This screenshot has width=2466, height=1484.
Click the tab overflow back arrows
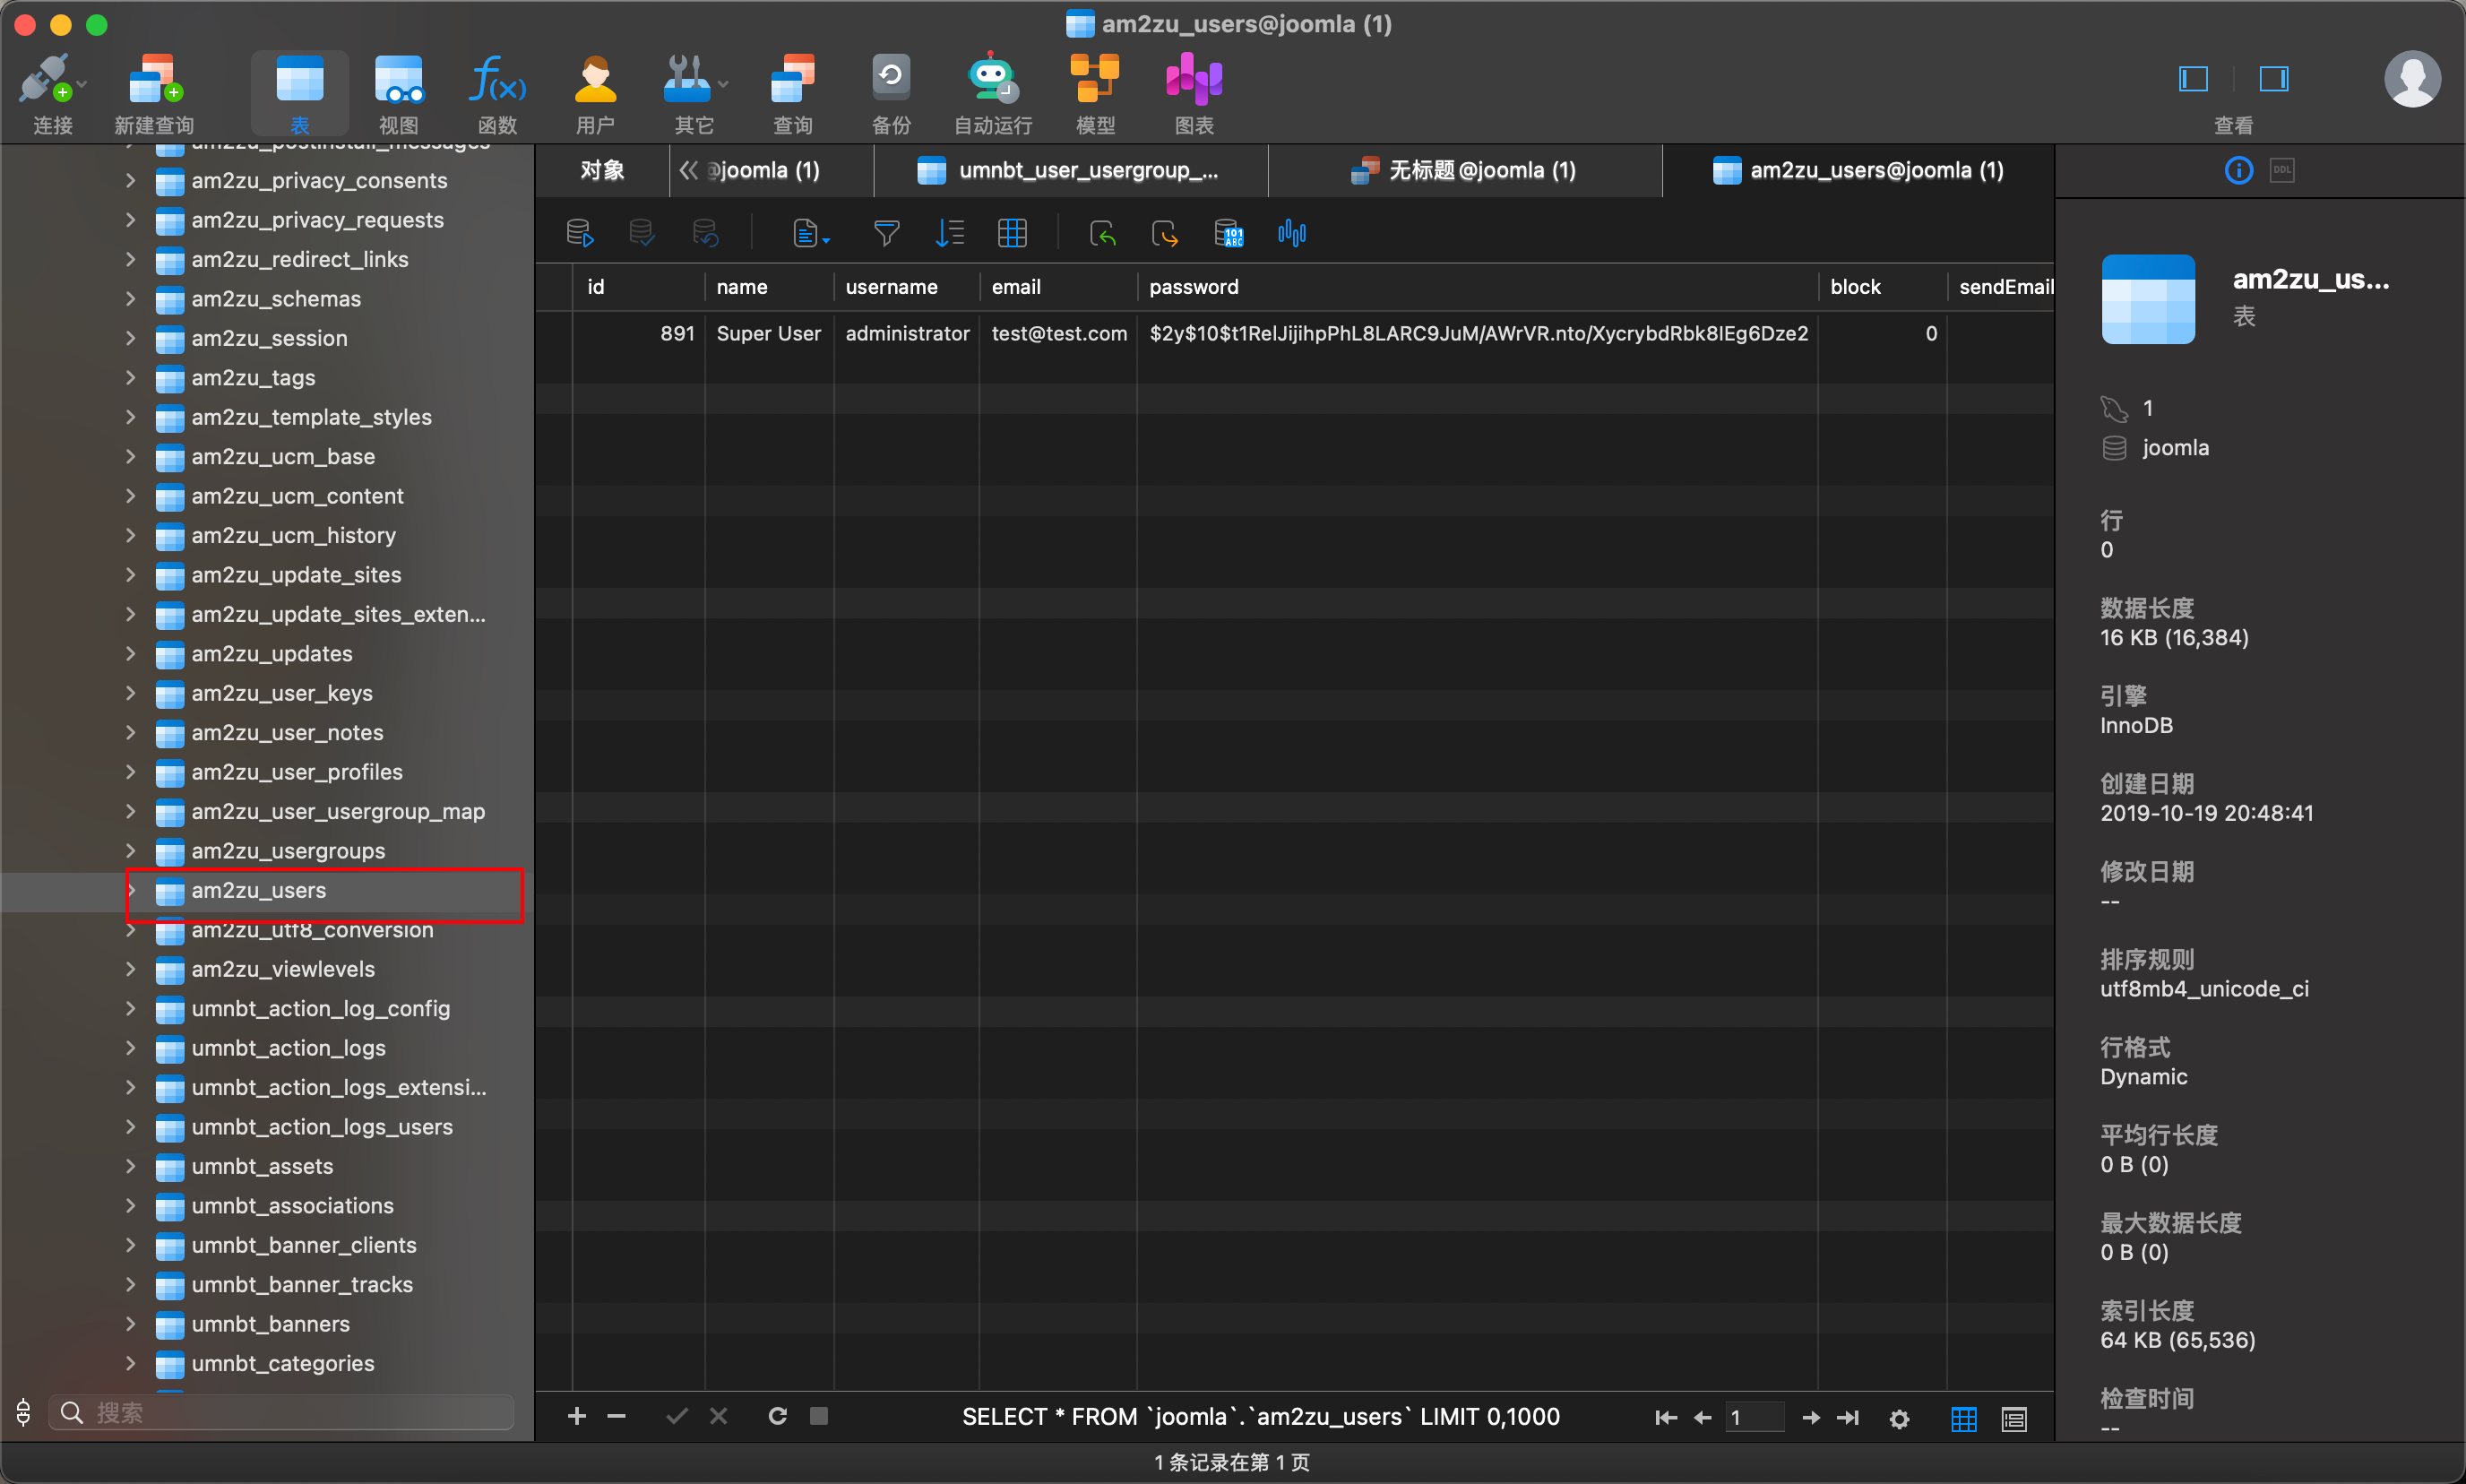688,171
